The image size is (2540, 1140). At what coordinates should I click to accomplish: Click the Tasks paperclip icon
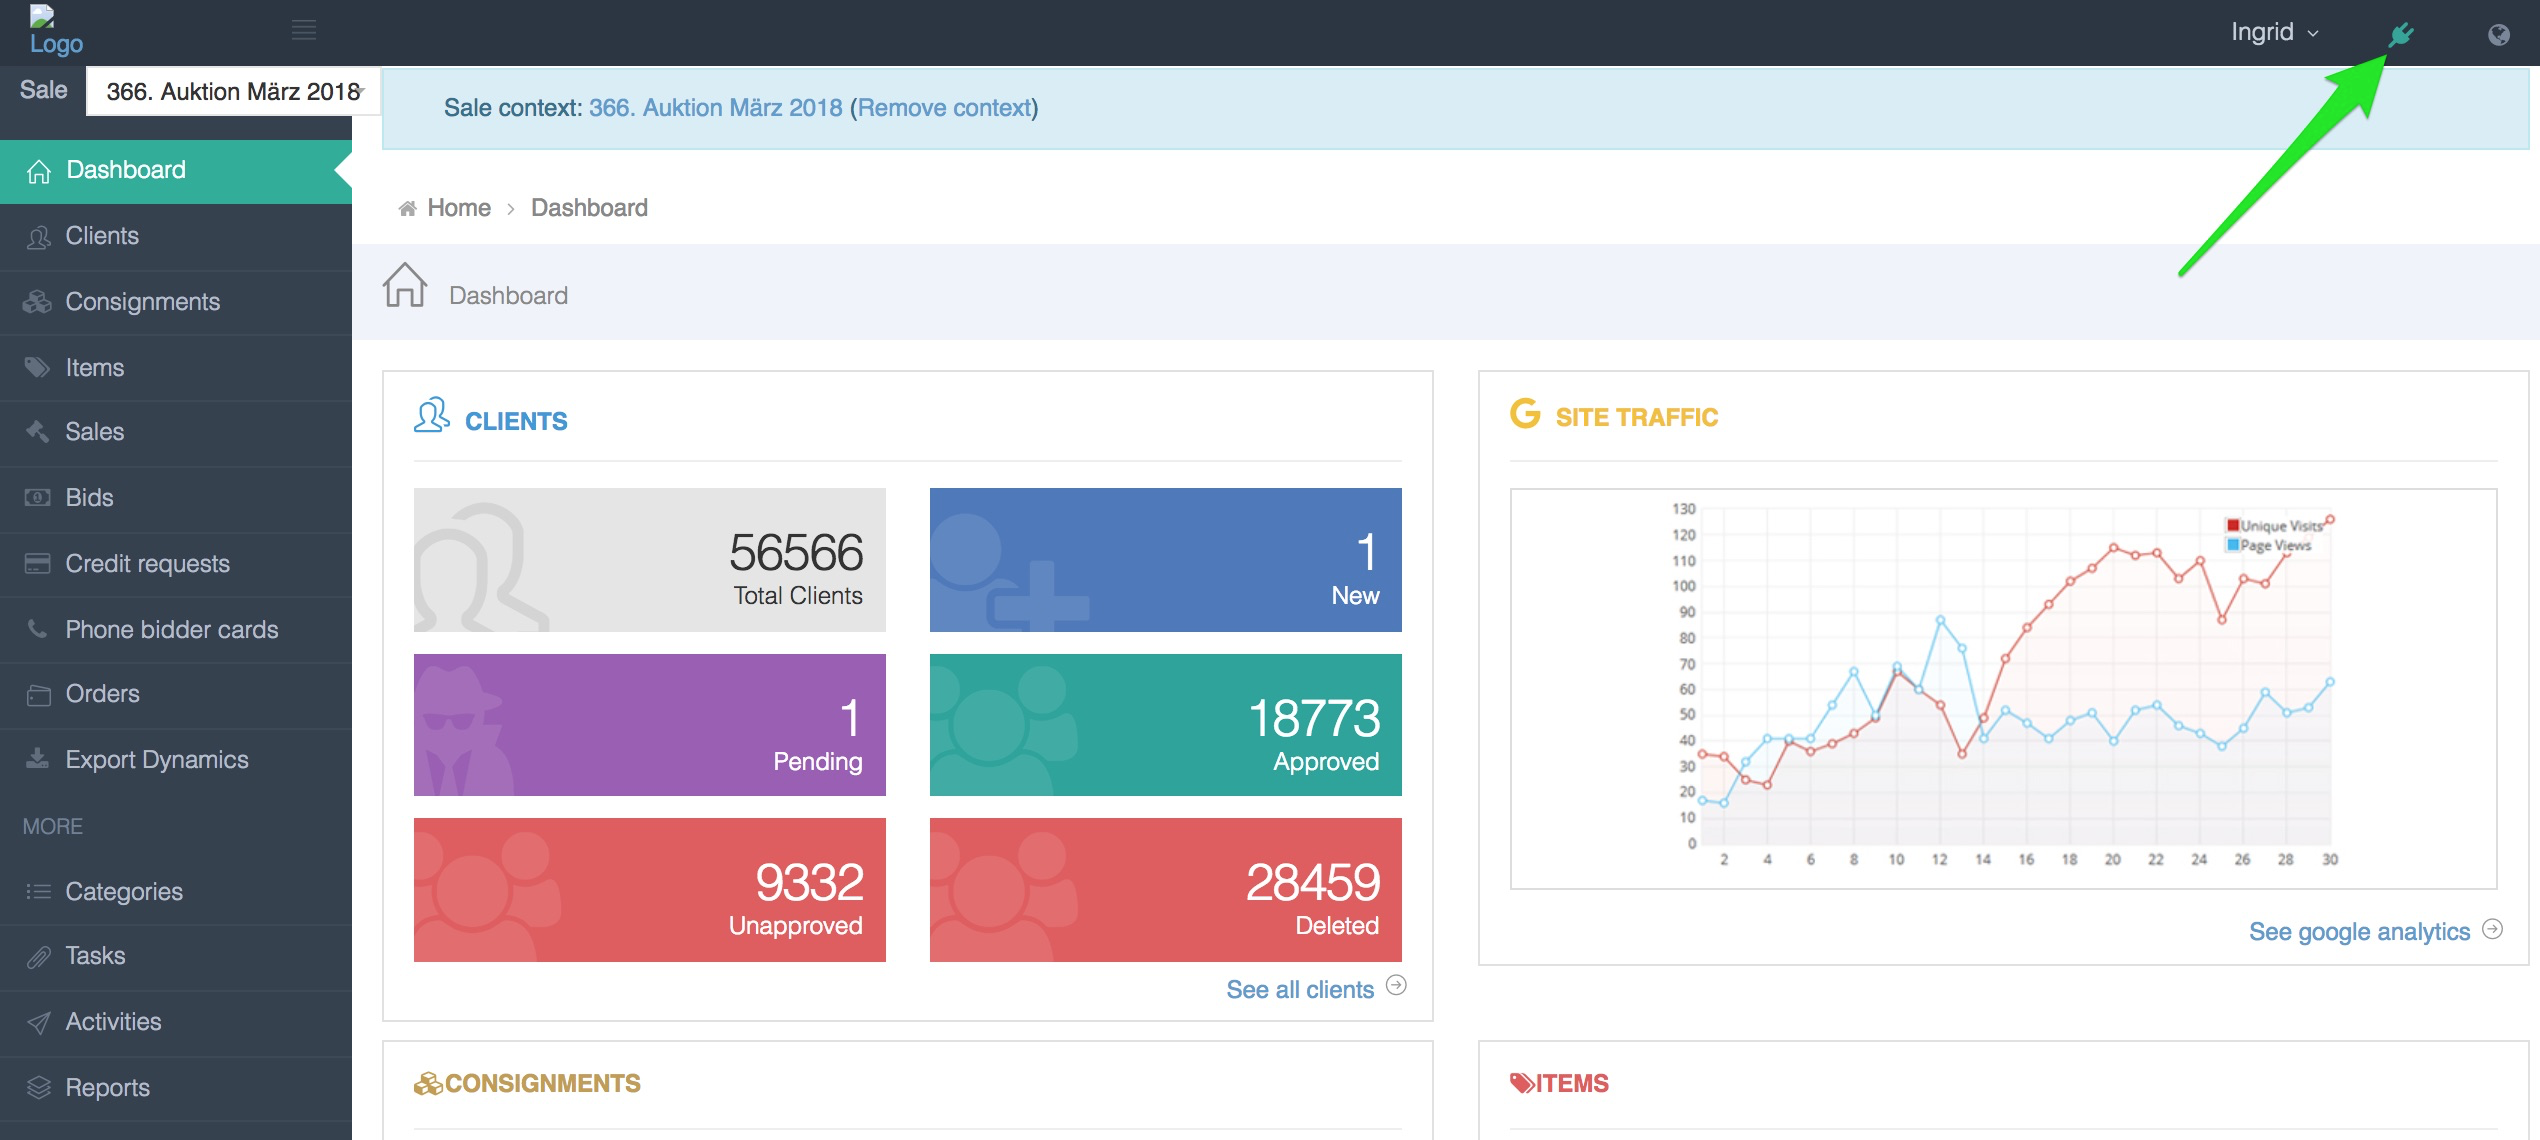(x=38, y=957)
